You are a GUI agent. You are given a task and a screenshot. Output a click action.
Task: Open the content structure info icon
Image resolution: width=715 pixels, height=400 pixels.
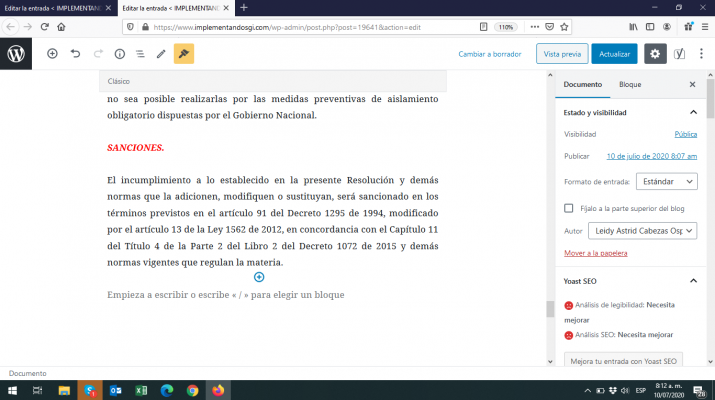119,54
